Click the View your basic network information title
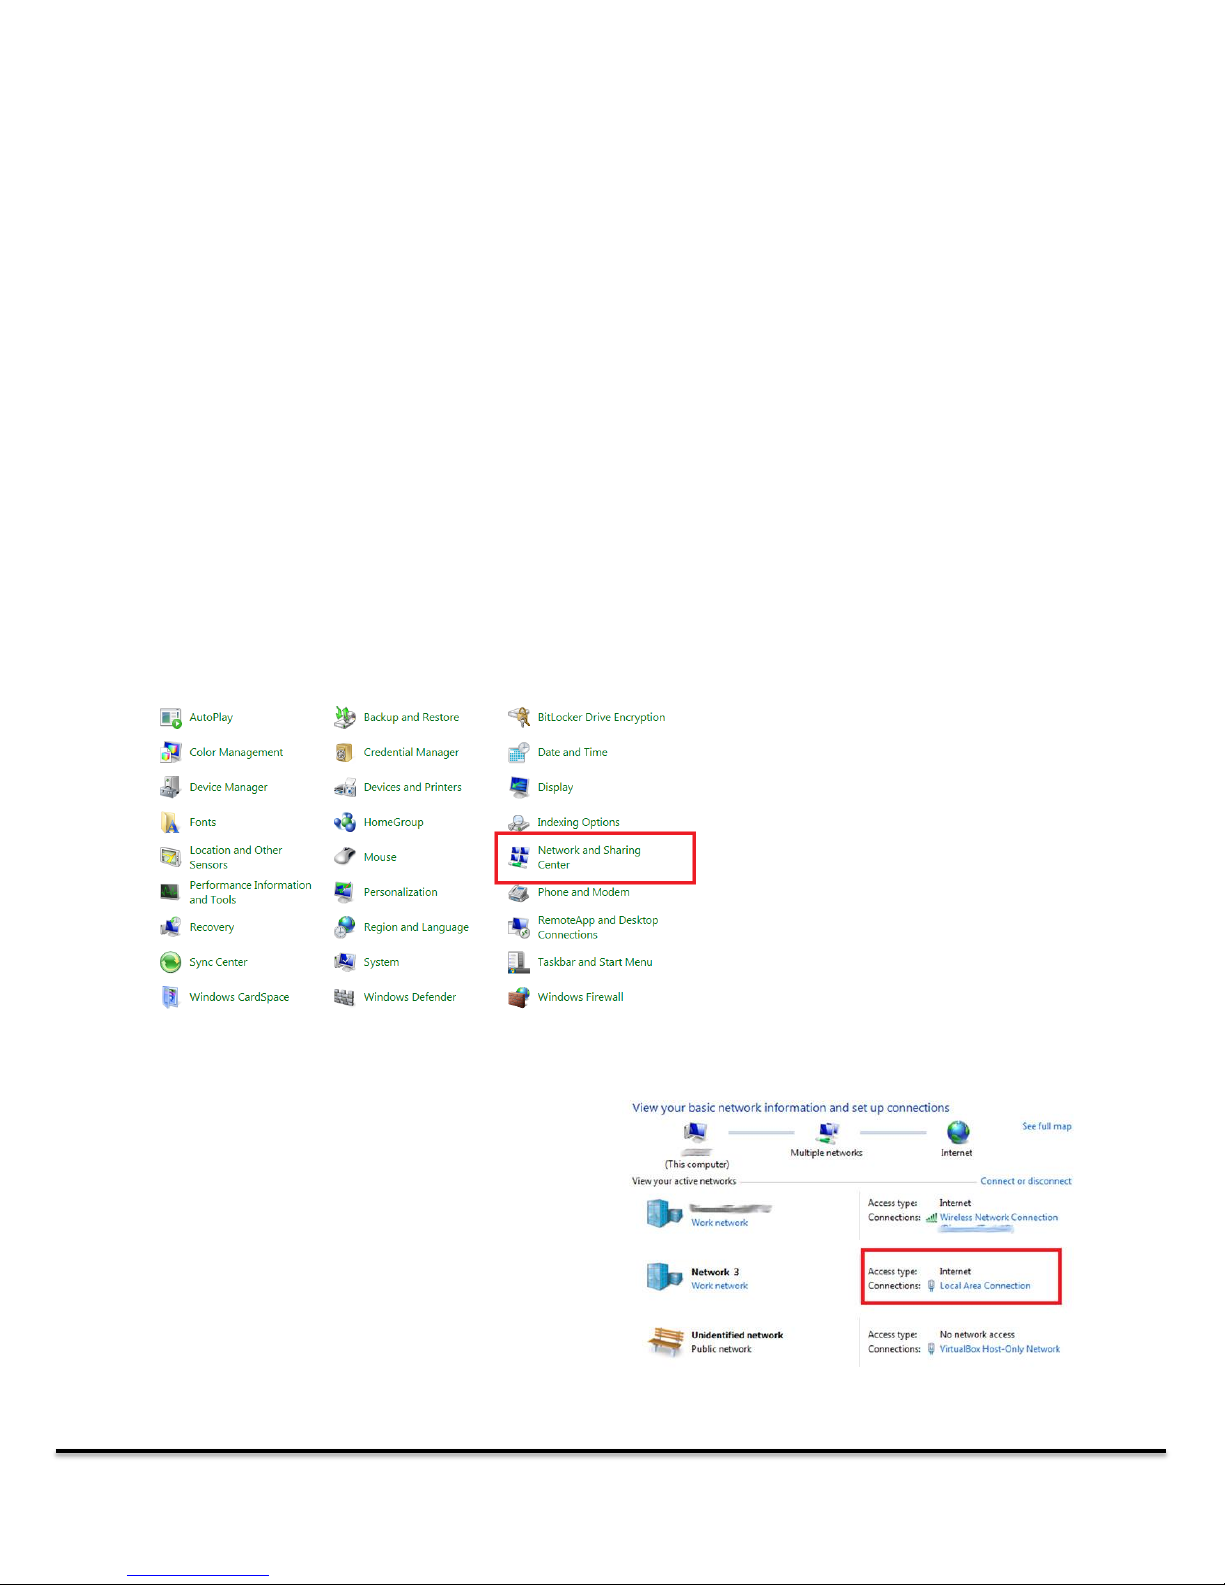This screenshot has width=1225, height=1585. [790, 1108]
